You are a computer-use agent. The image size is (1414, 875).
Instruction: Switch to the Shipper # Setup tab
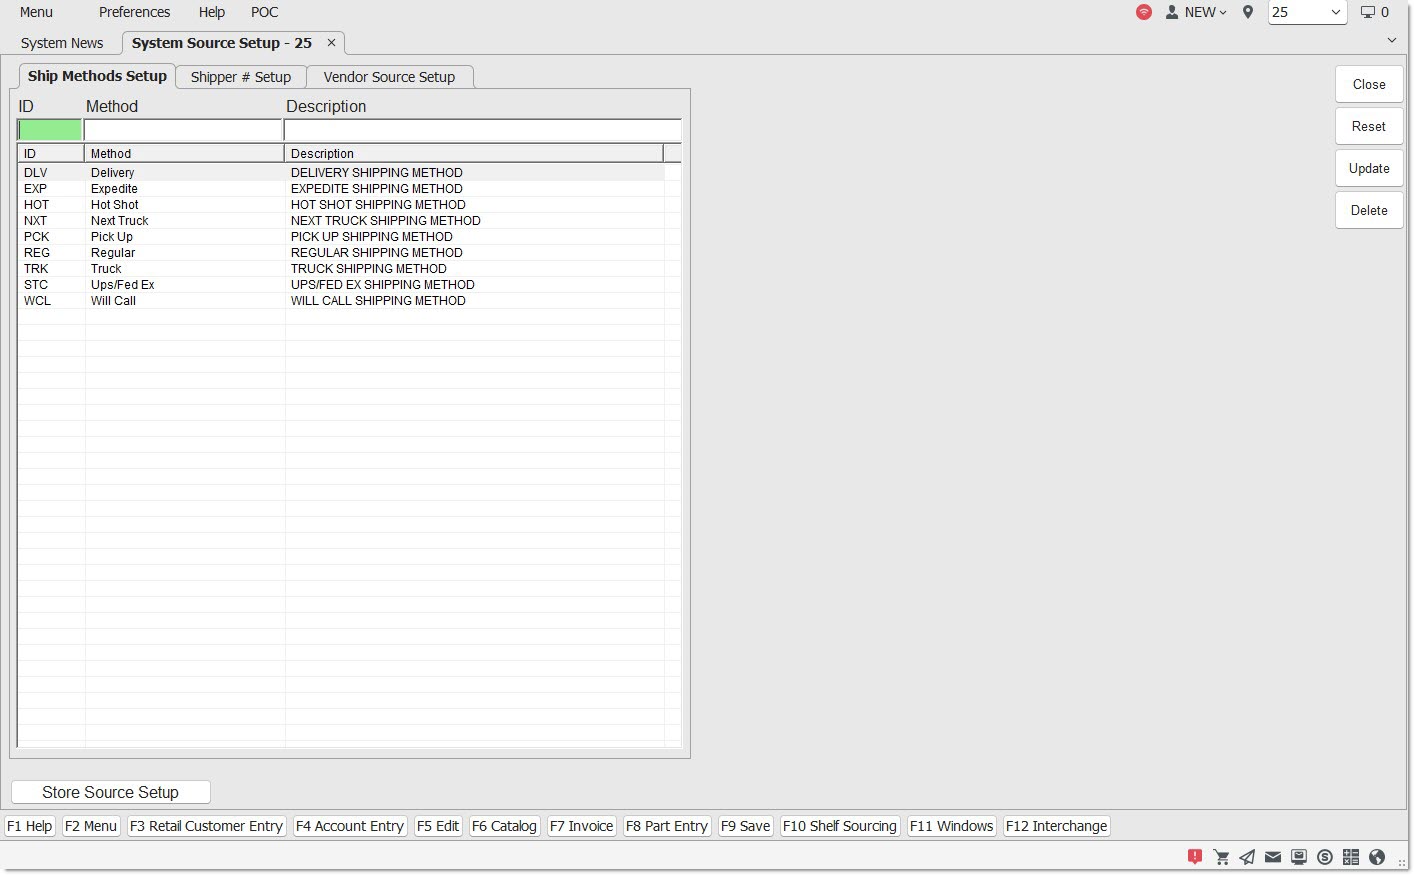[241, 77]
